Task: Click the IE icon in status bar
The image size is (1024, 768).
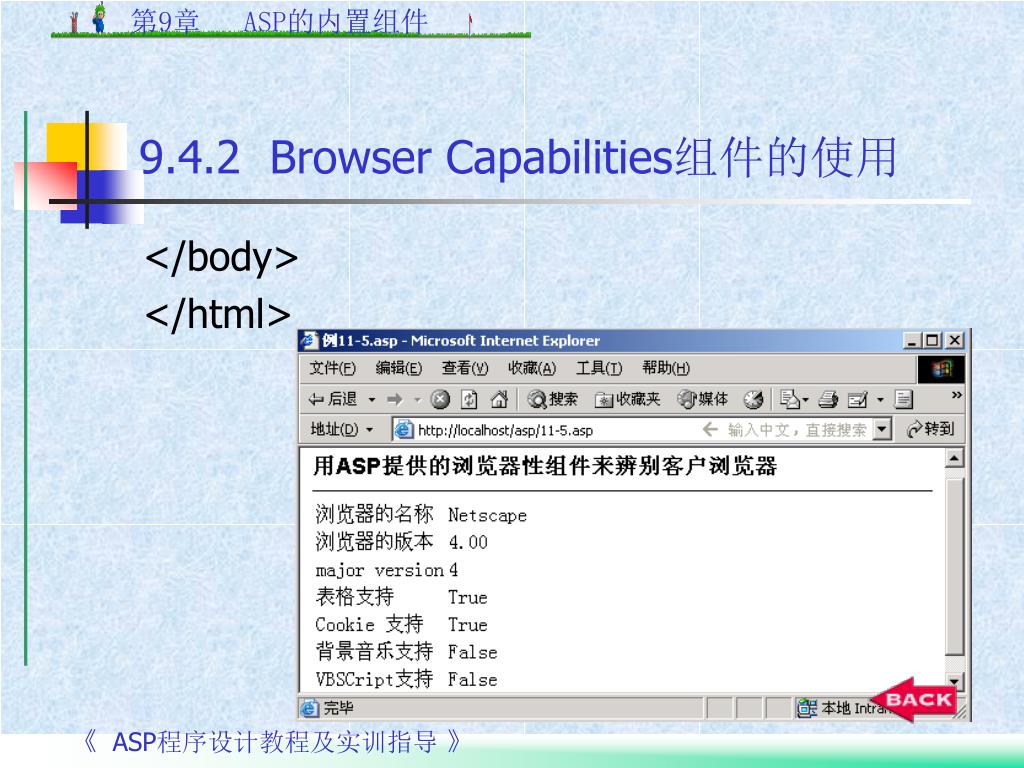Action: tap(310, 708)
